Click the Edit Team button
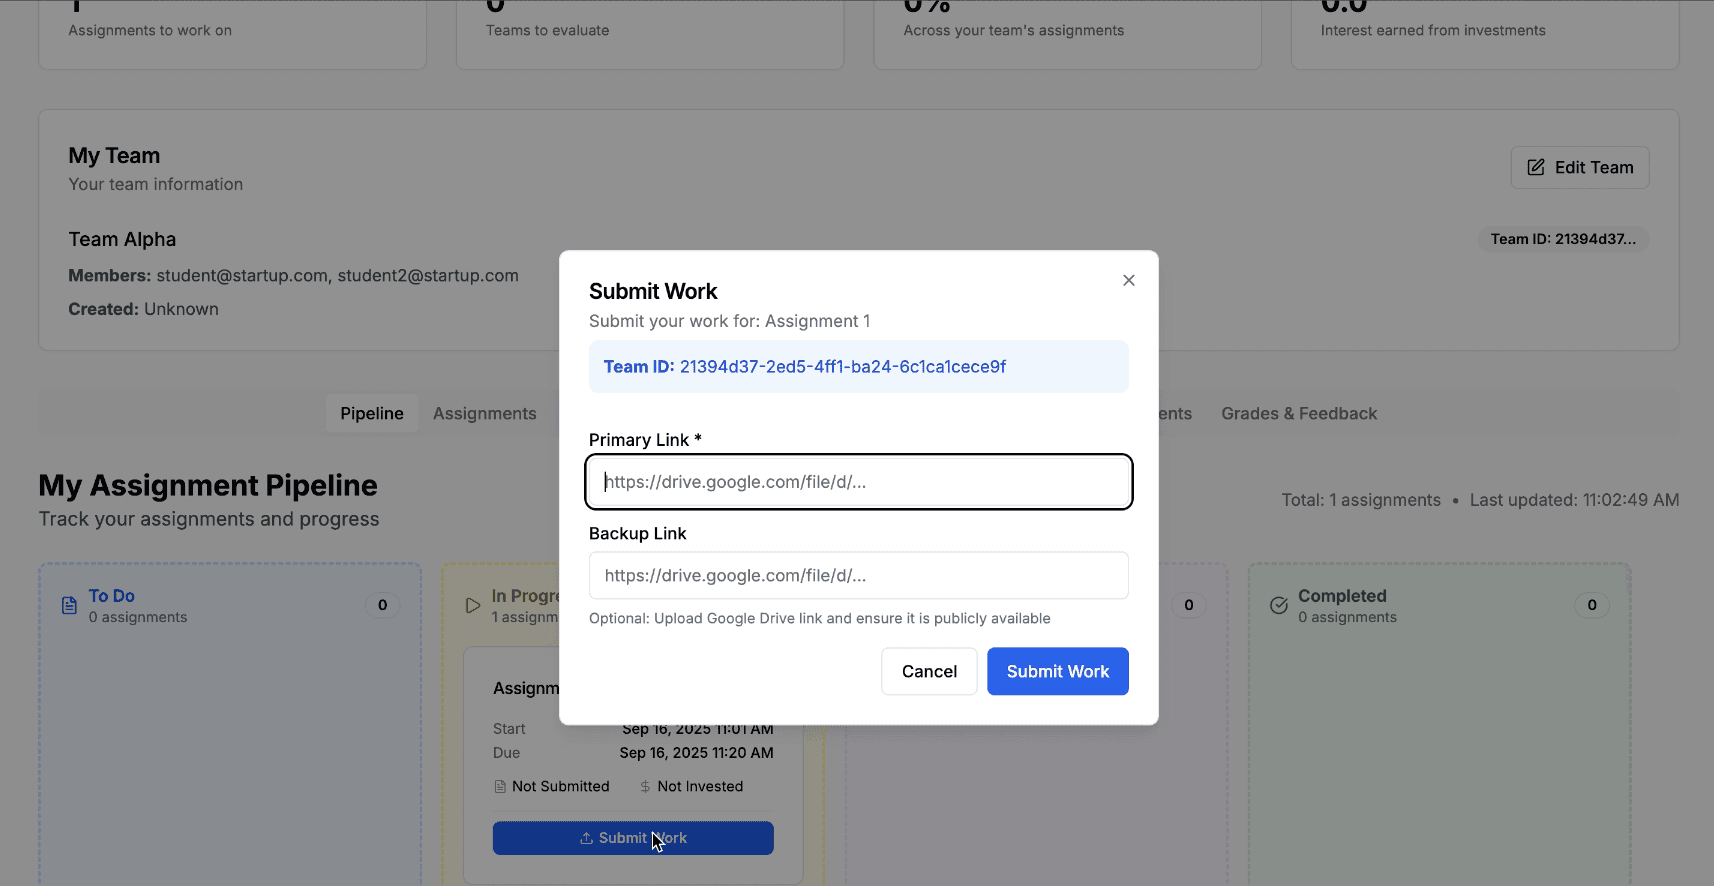 pos(1579,167)
